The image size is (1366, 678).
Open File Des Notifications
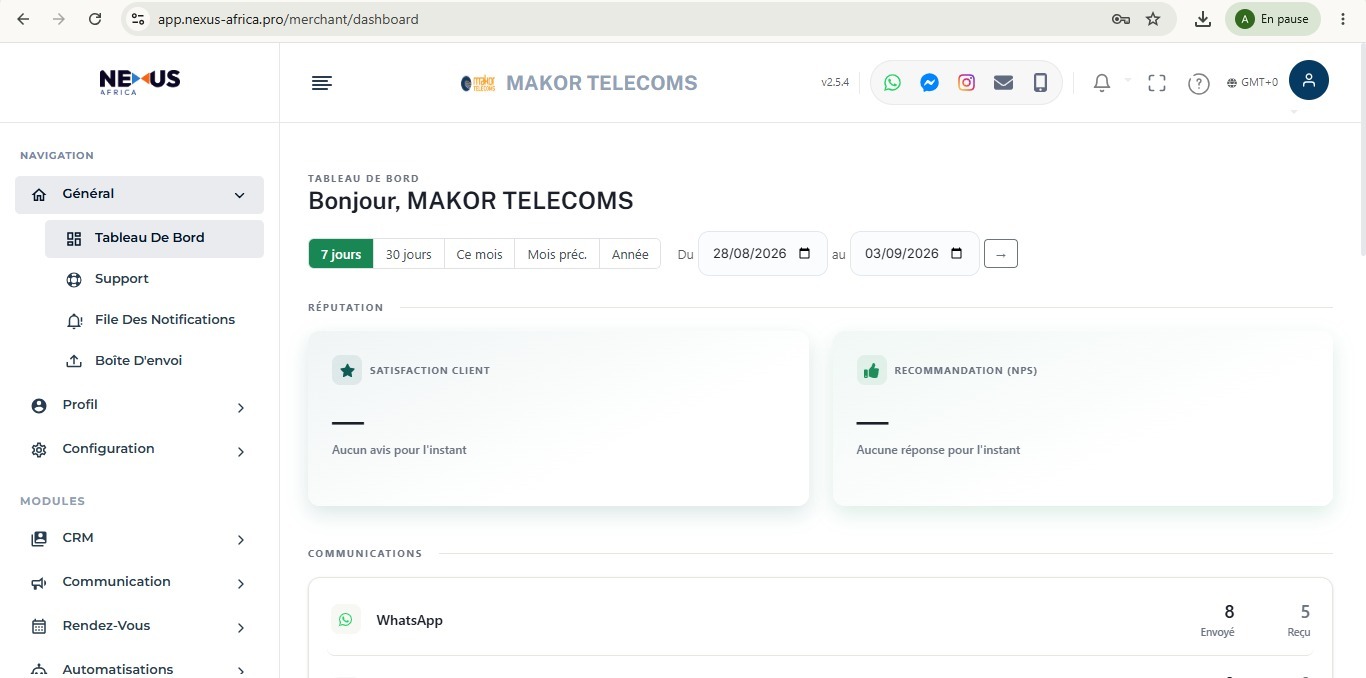click(154, 321)
